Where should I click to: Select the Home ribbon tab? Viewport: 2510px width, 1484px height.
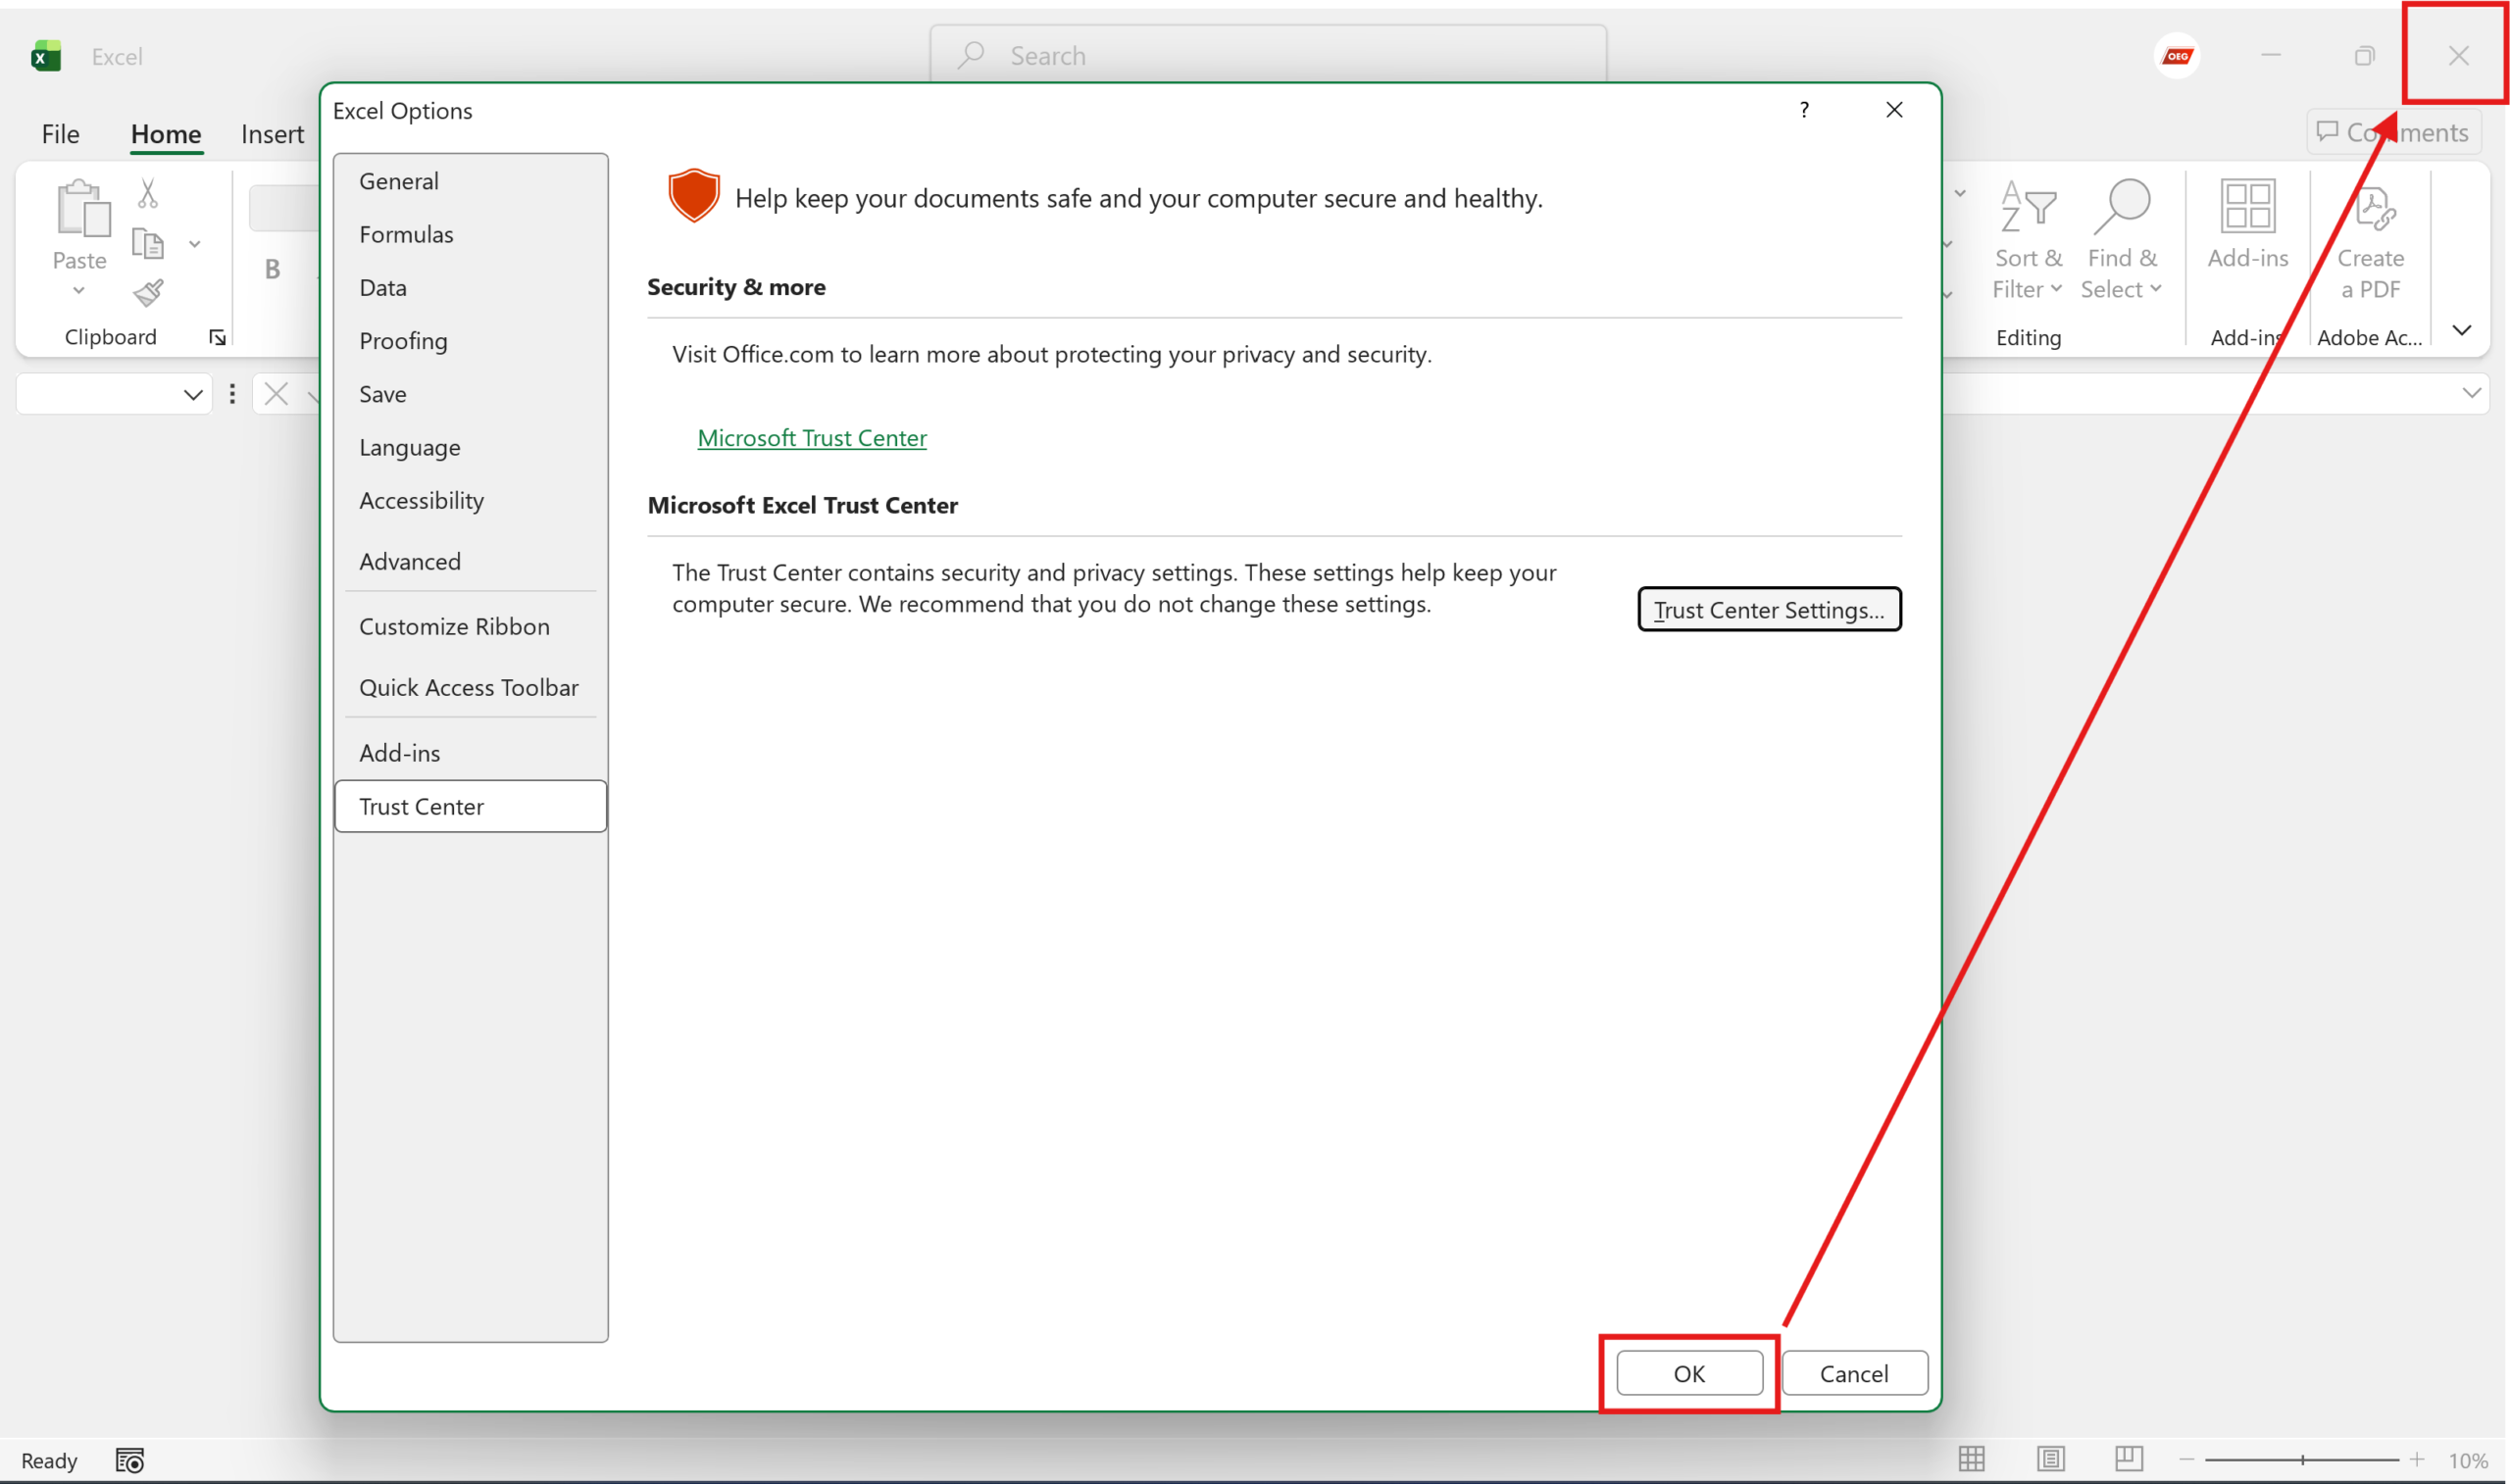166,134
